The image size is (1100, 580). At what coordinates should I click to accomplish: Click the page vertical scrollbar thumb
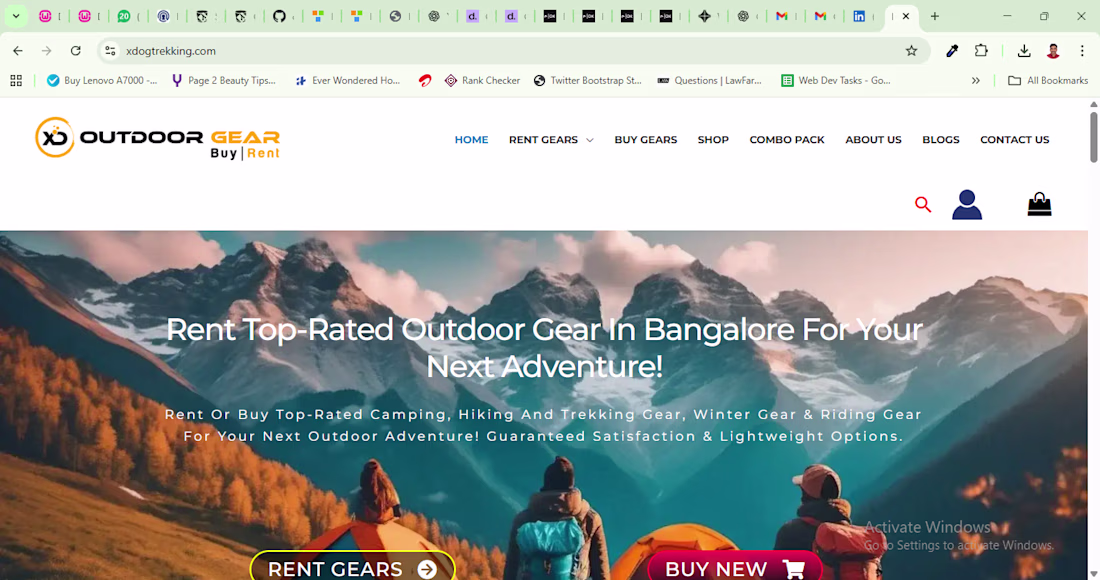coord(1094,136)
